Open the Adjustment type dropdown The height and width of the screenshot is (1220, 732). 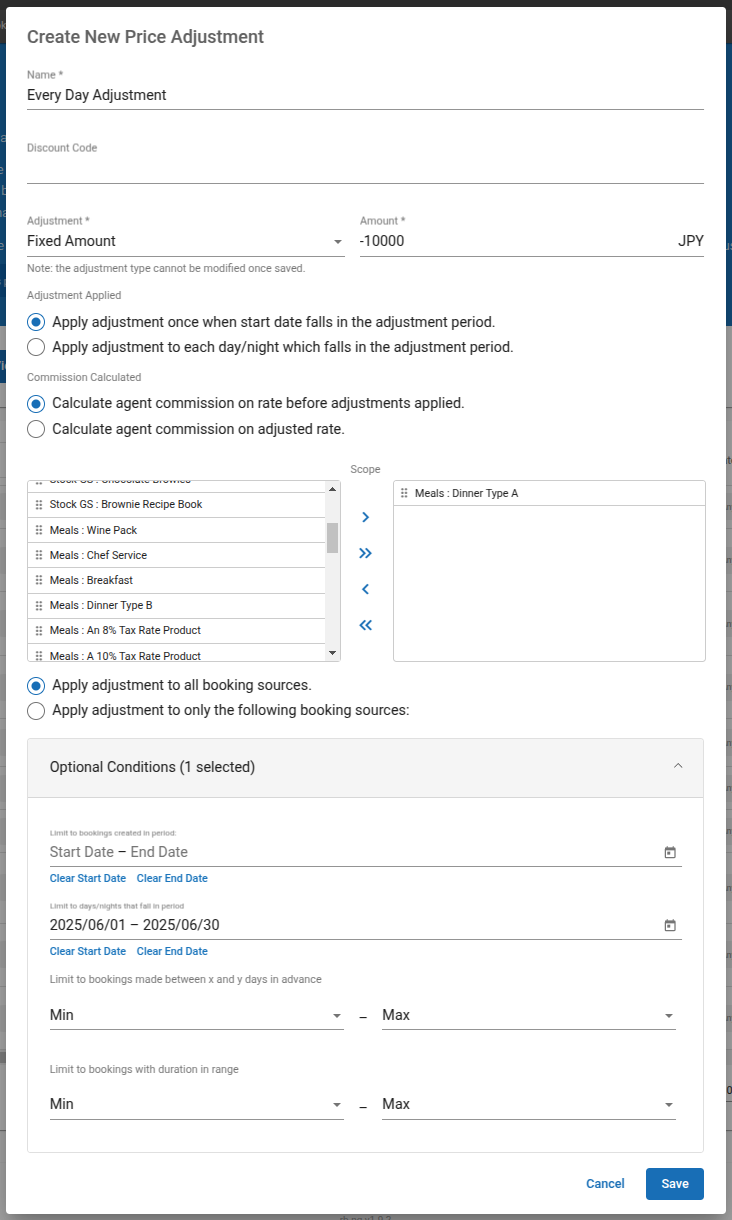(x=185, y=241)
